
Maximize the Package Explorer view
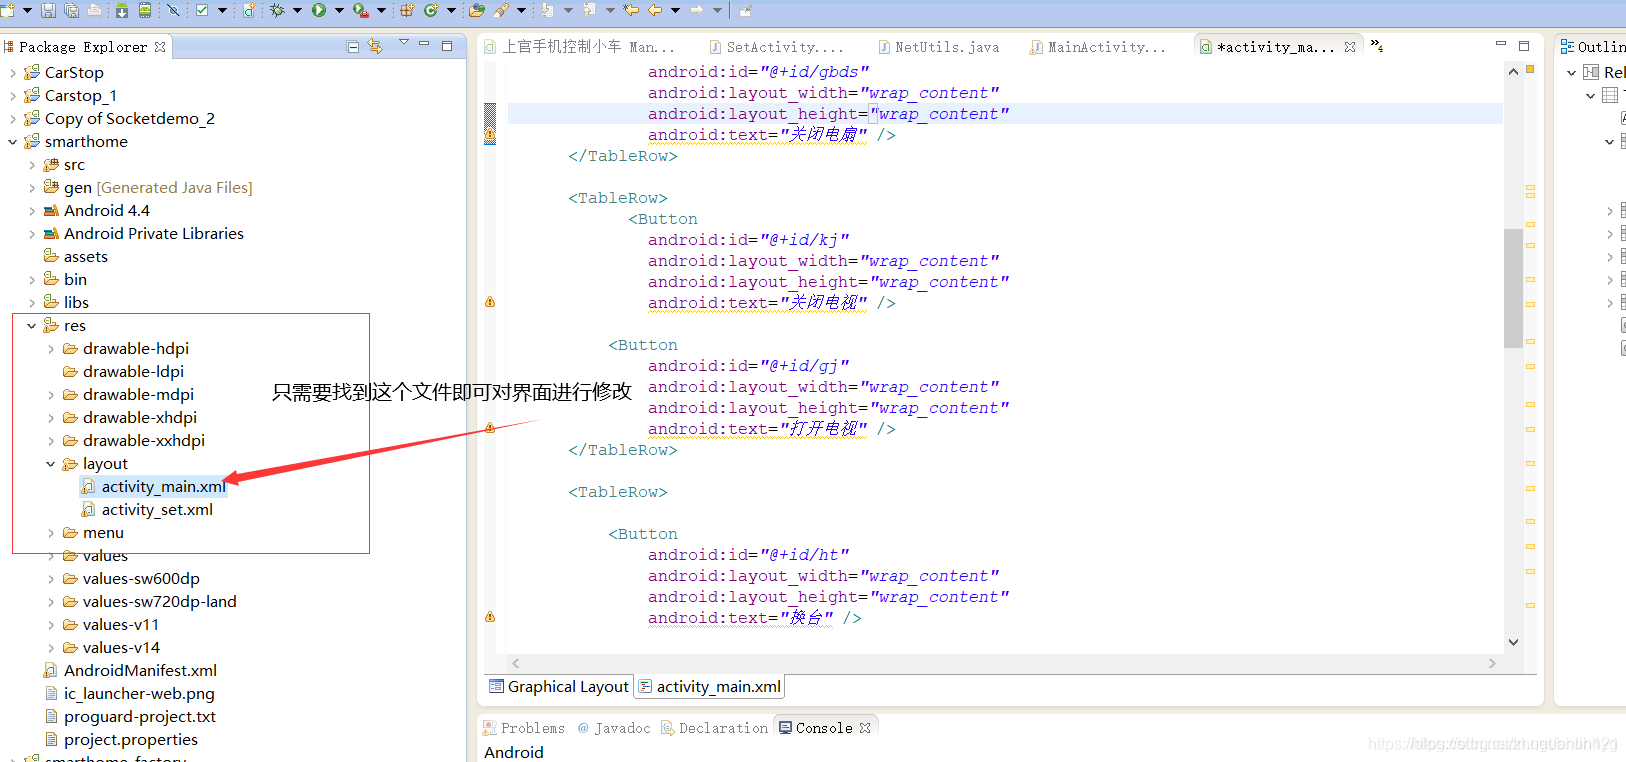coord(447,46)
